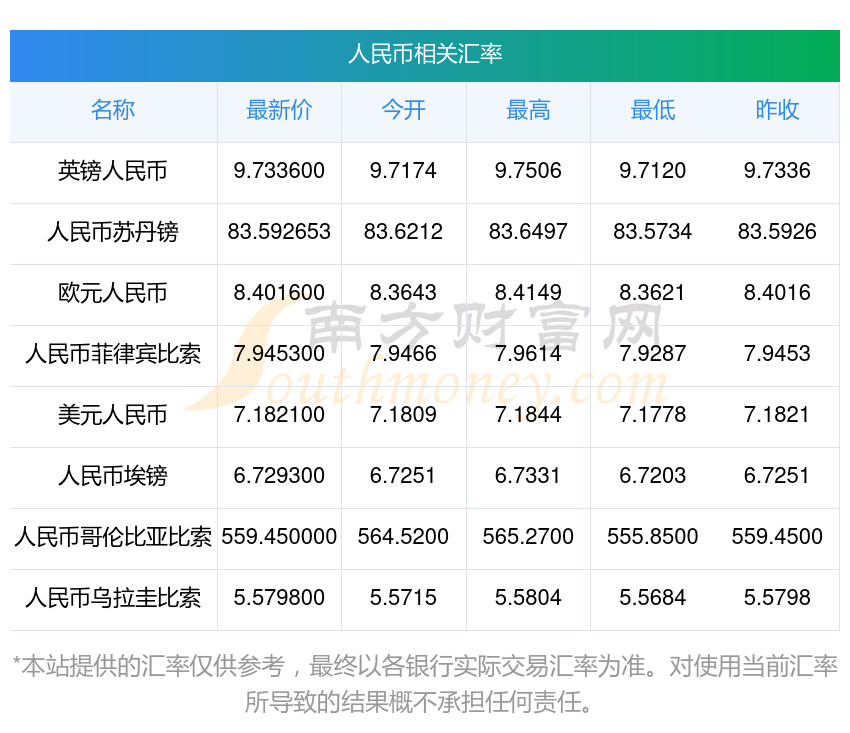Click previous close 8.4016

(777, 293)
